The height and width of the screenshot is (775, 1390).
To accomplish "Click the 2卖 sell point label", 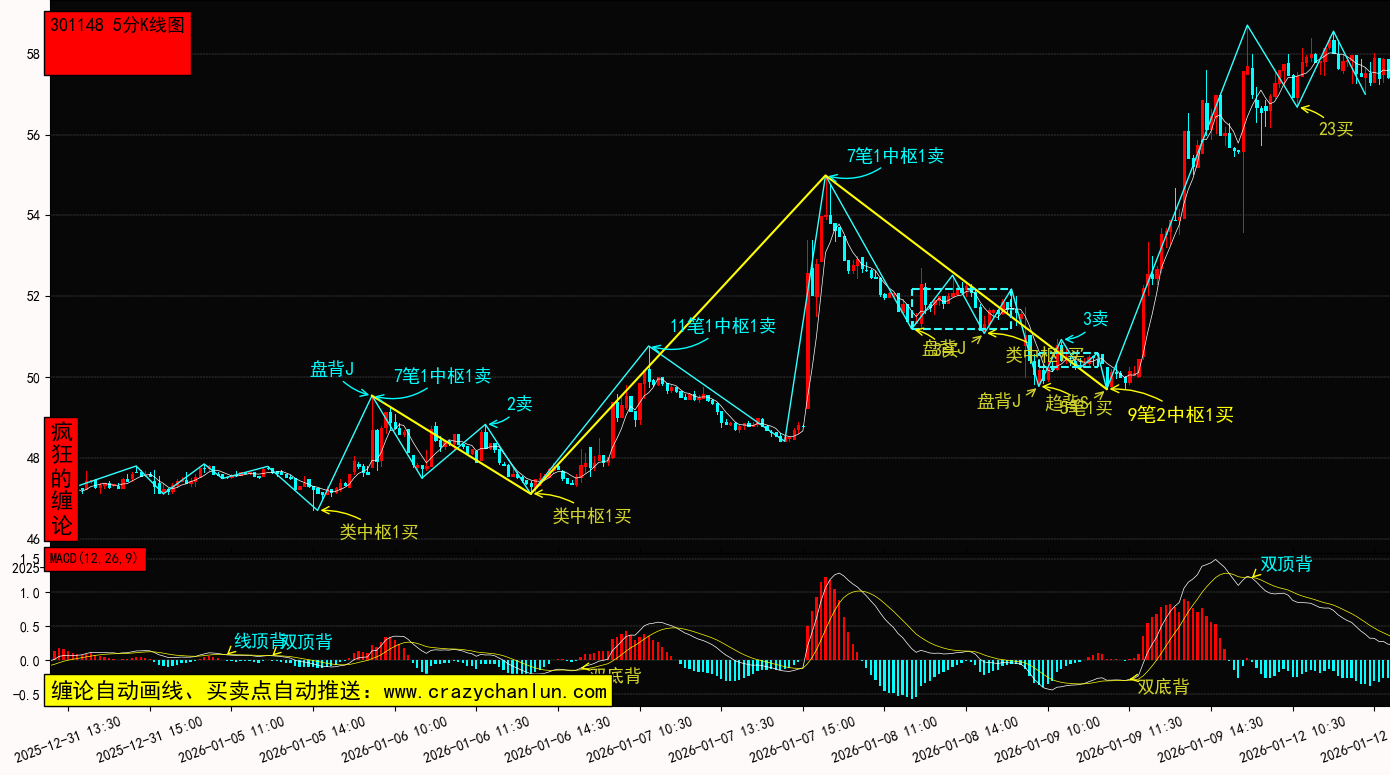I will pyautogui.click(x=519, y=404).
